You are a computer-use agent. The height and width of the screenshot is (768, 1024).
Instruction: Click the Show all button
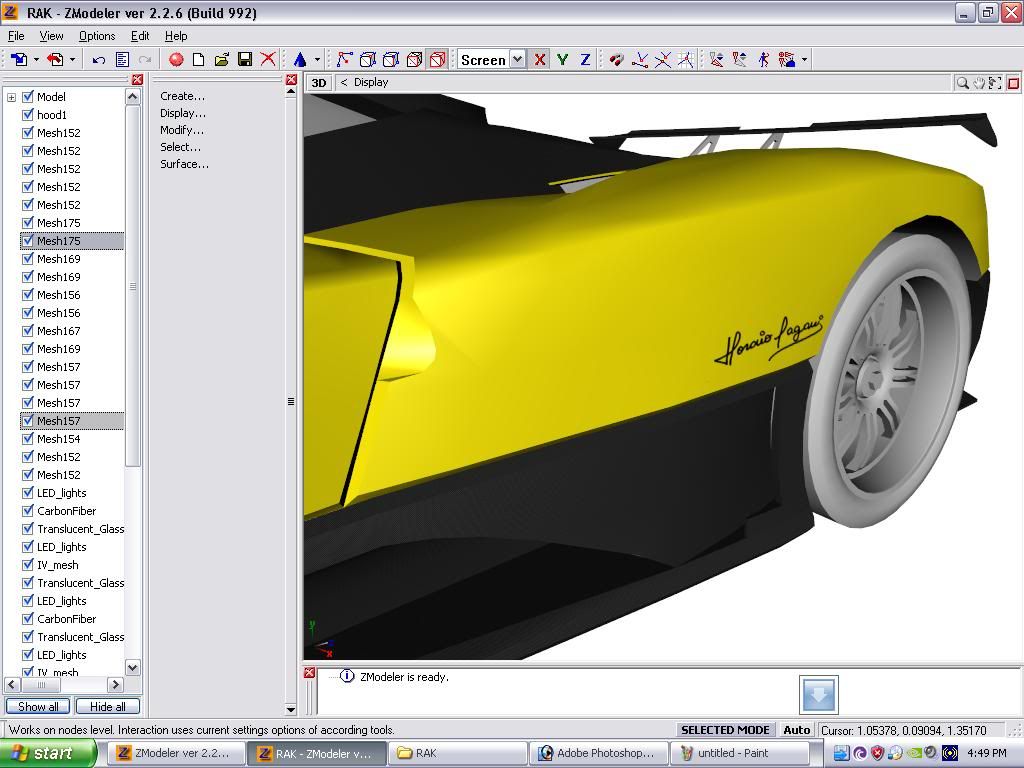pyautogui.click(x=38, y=707)
